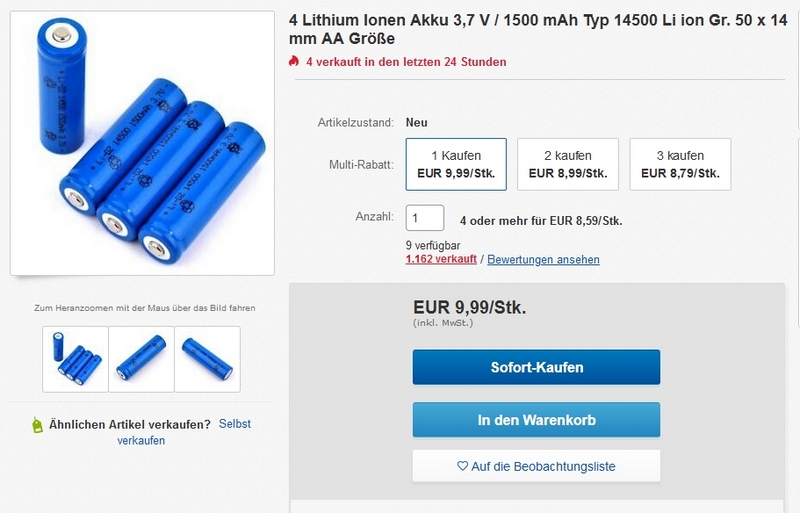Click the flame icon beside sold count

click(x=293, y=61)
